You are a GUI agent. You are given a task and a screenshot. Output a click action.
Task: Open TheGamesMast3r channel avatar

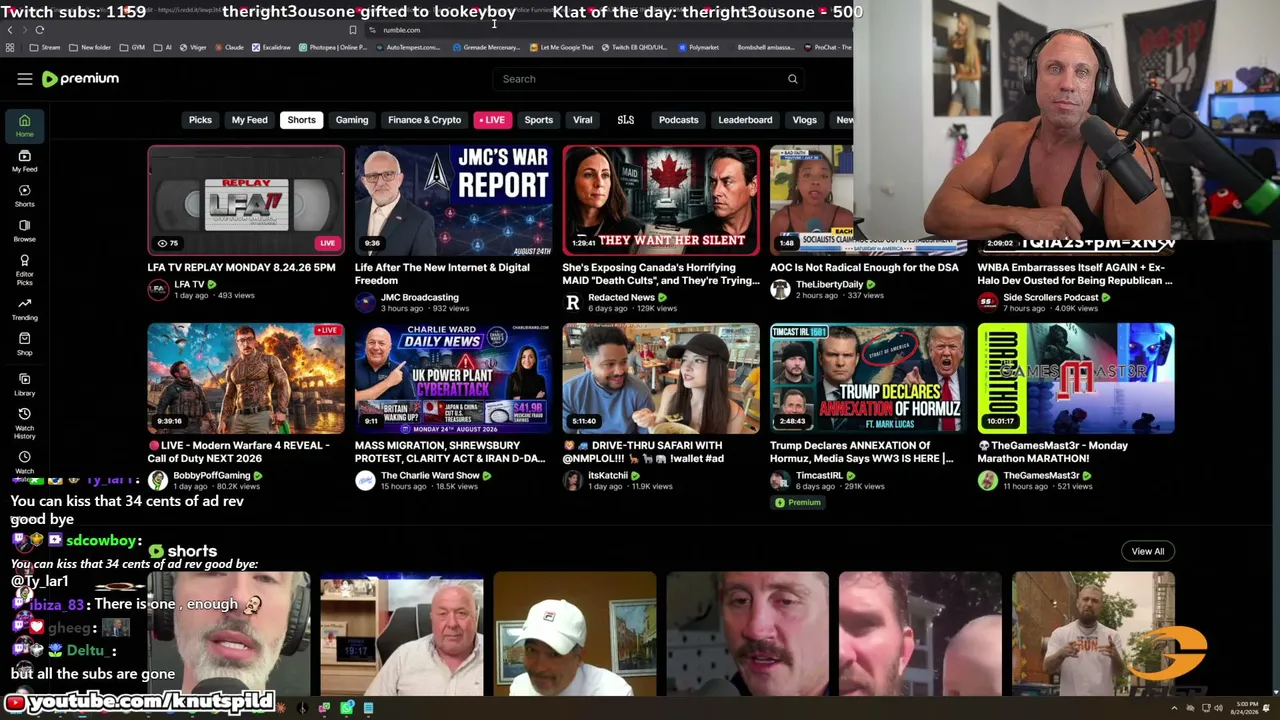[988, 480]
